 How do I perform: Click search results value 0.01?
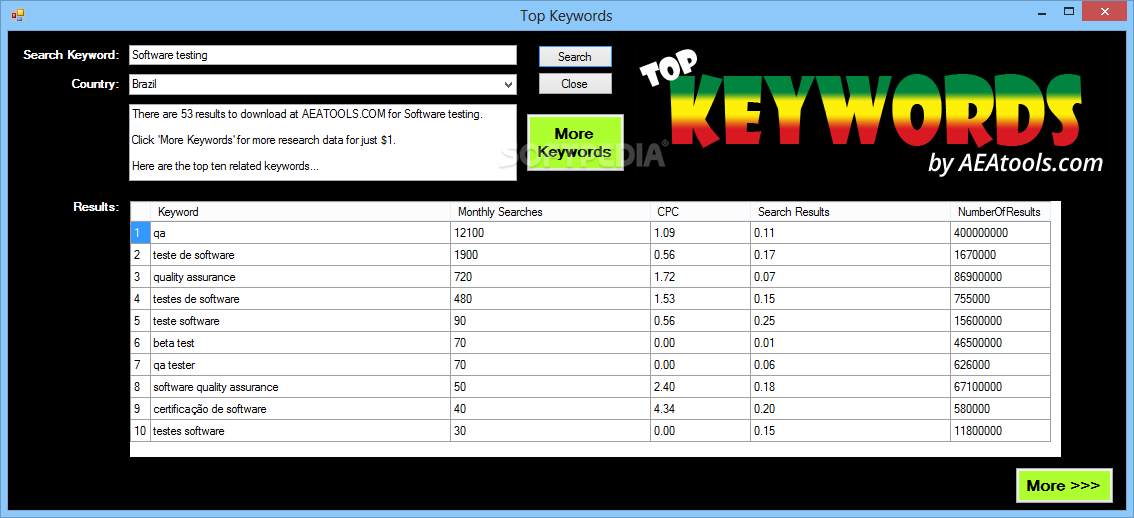click(x=850, y=343)
